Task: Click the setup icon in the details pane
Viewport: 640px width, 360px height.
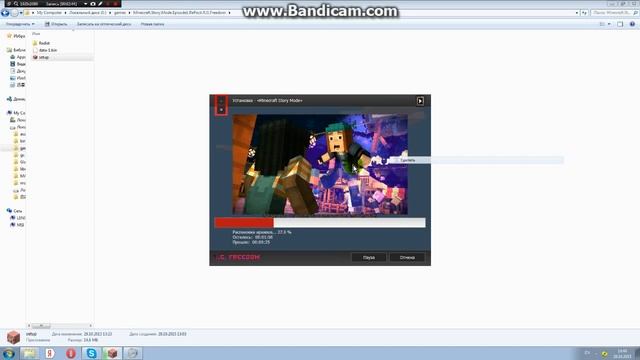Action: 13,337
